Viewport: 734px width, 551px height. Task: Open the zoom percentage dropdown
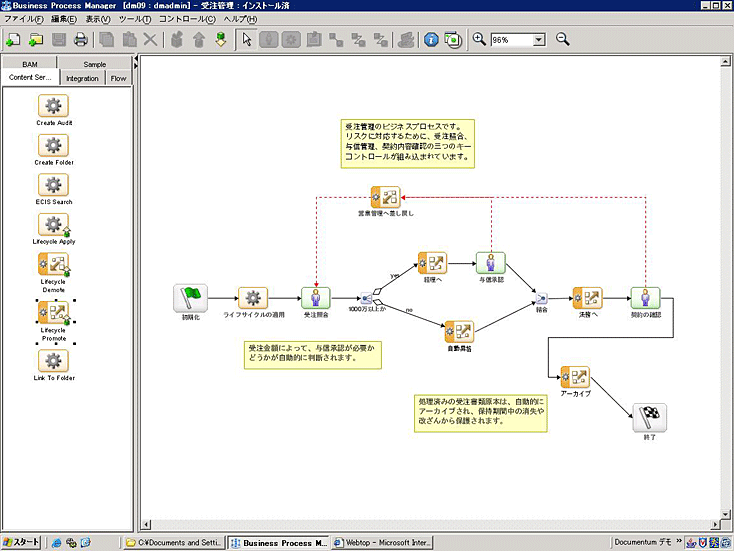click(538, 40)
